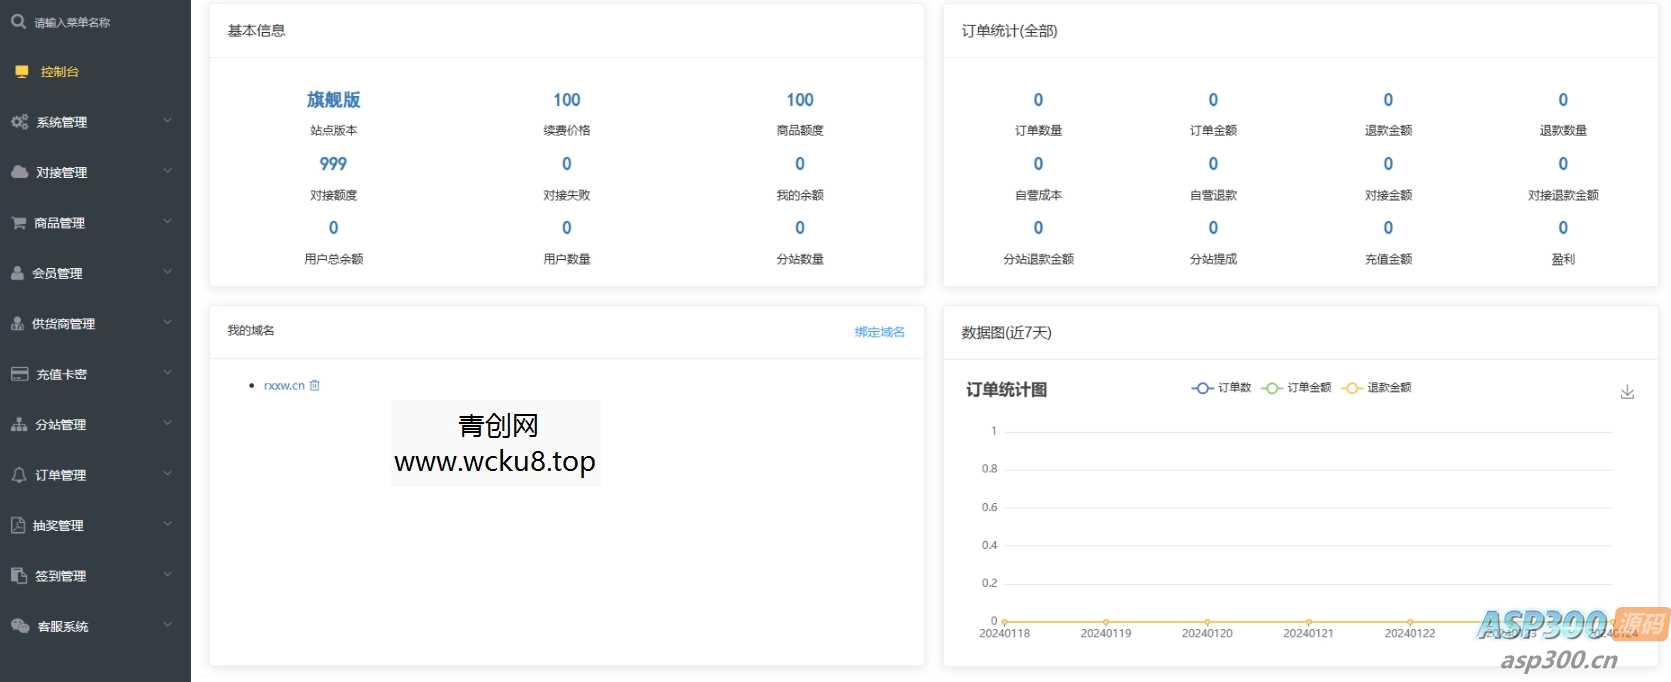This screenshot has width=1671, height=682.
Task: Click the 基本信息 panel title
Action: click(x=256, y=31)
